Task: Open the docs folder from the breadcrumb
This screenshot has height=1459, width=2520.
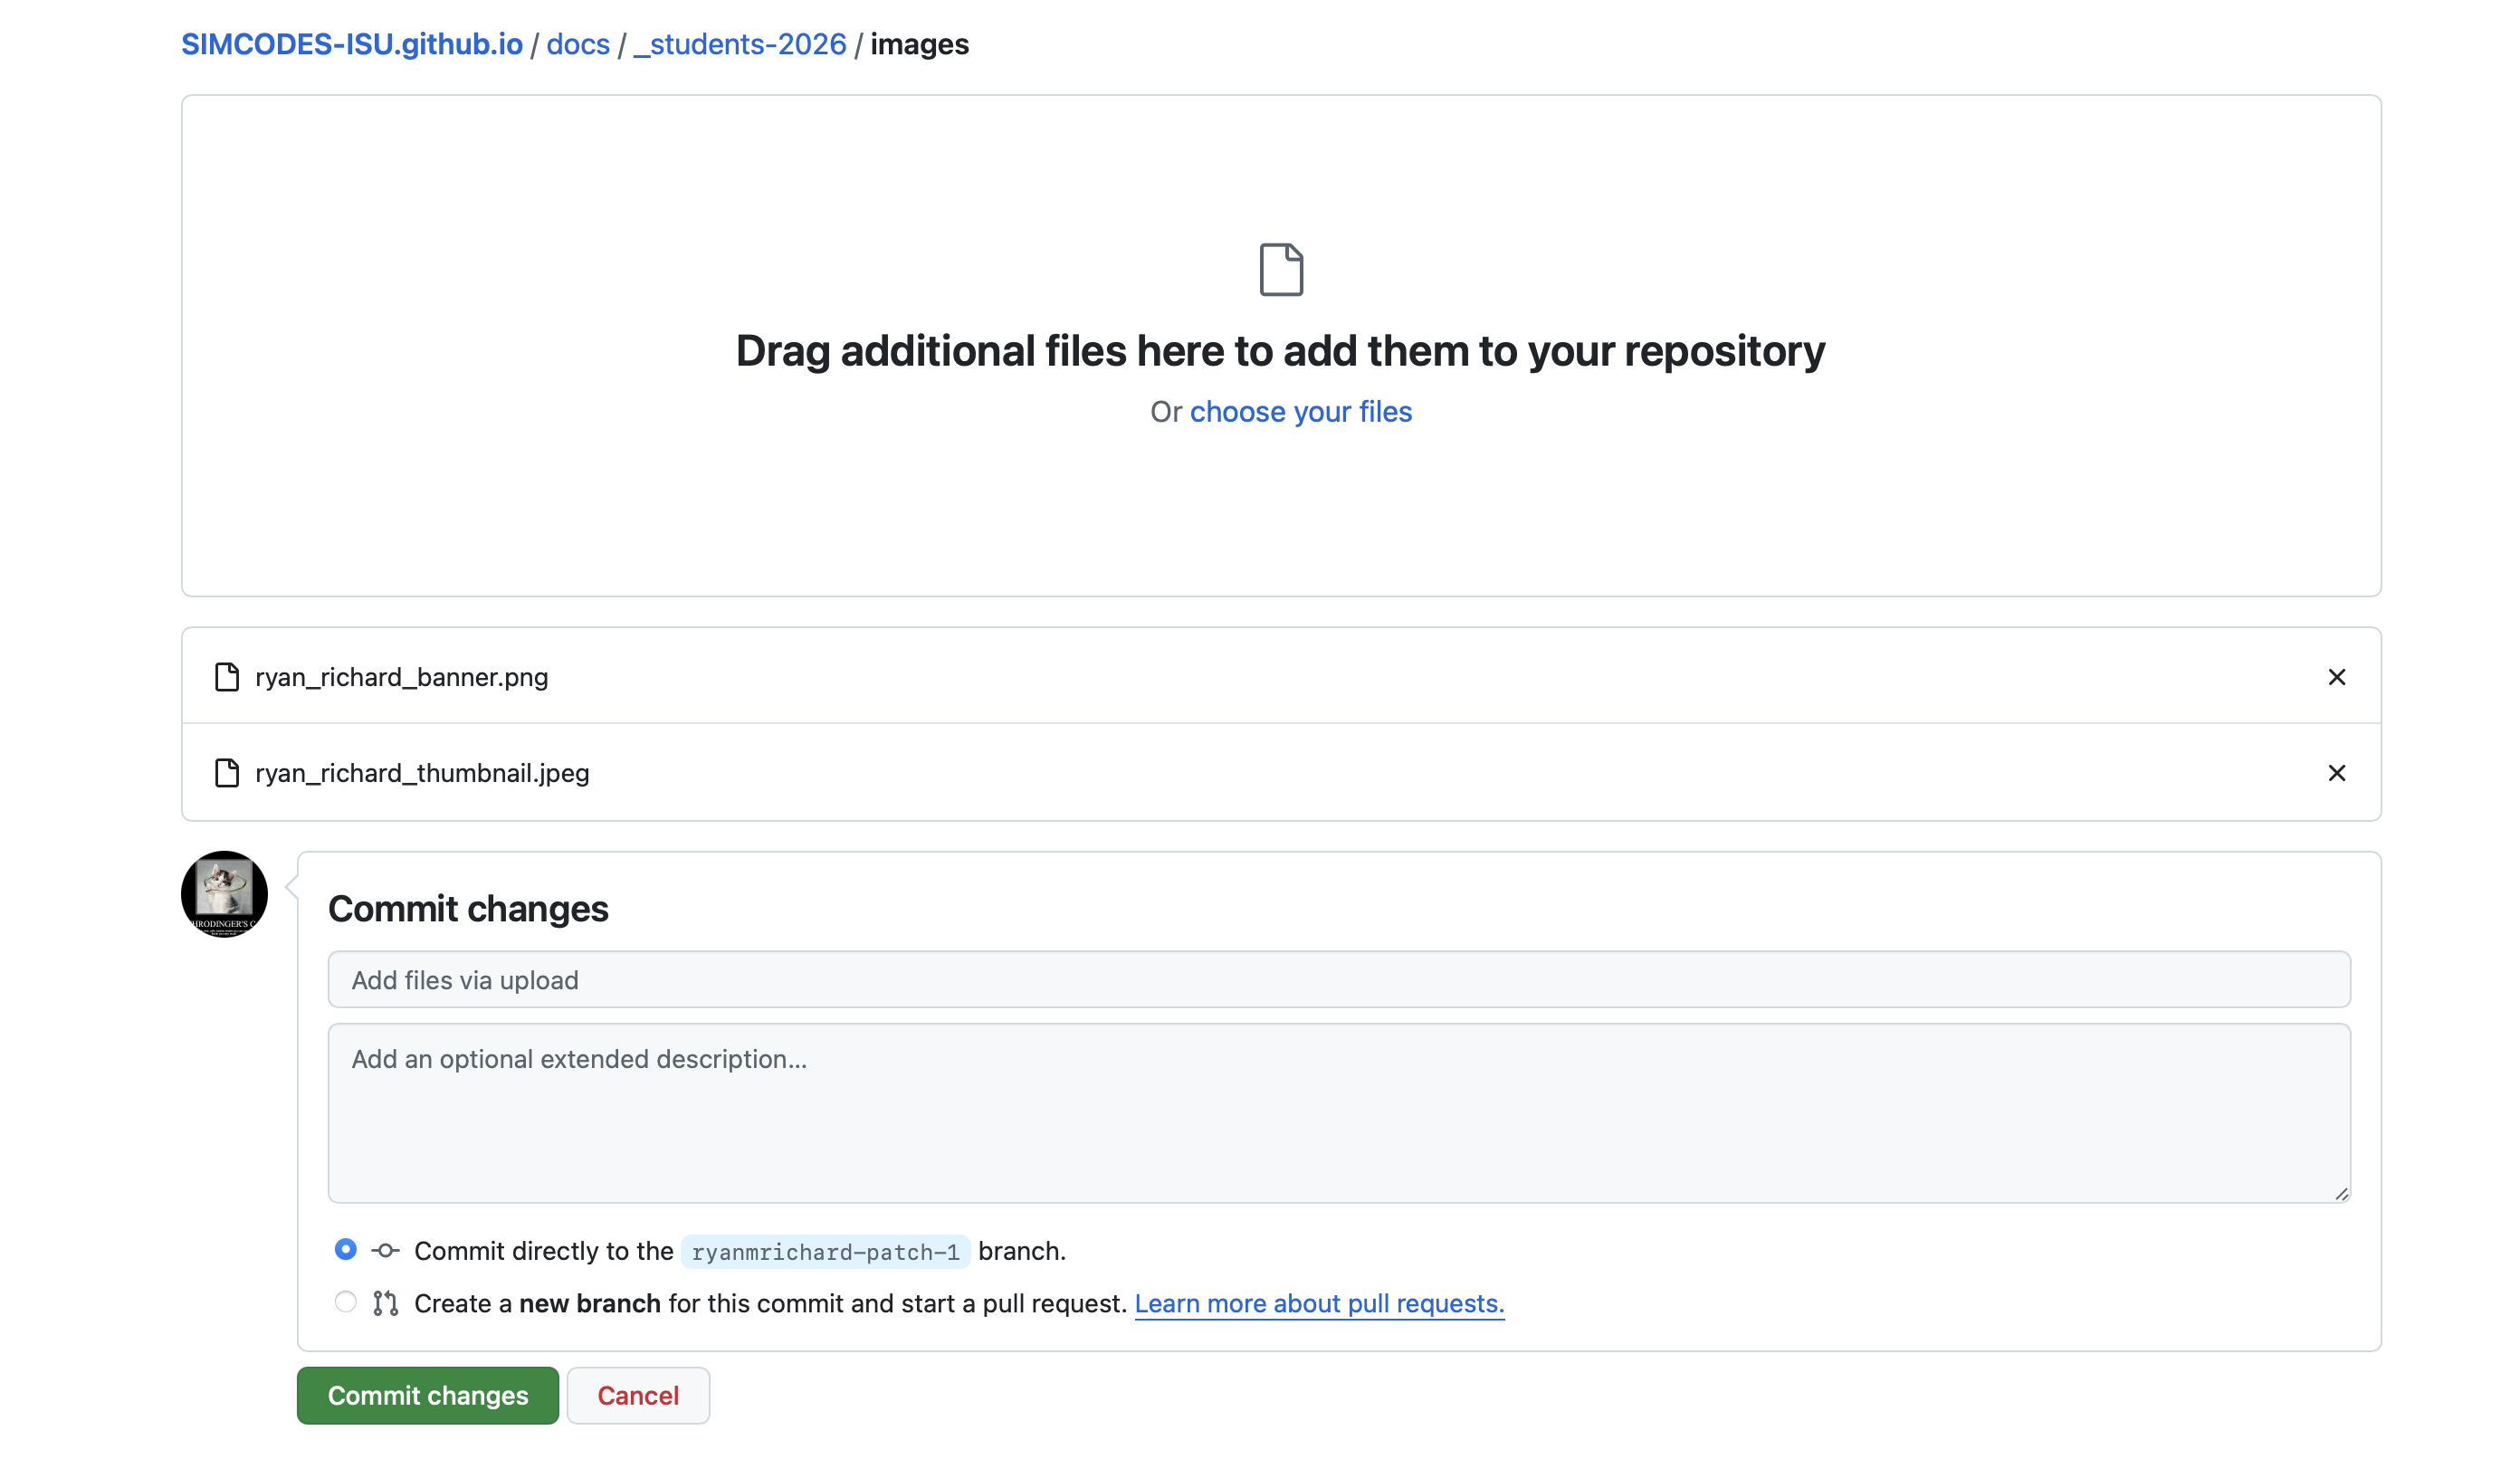Action: 578,43
